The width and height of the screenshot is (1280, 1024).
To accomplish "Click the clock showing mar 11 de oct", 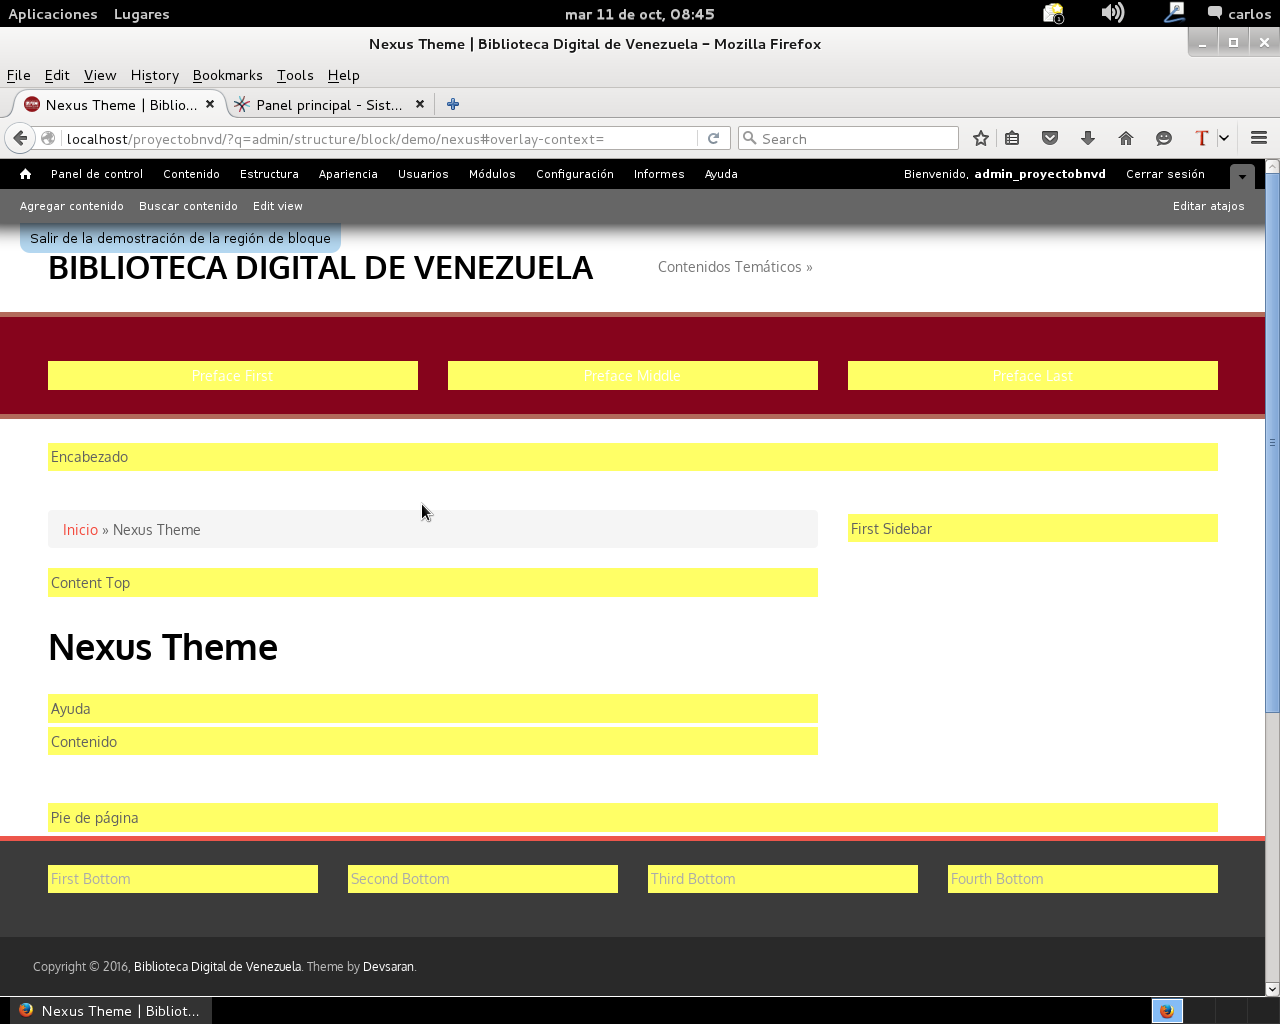I will [639, 14].
